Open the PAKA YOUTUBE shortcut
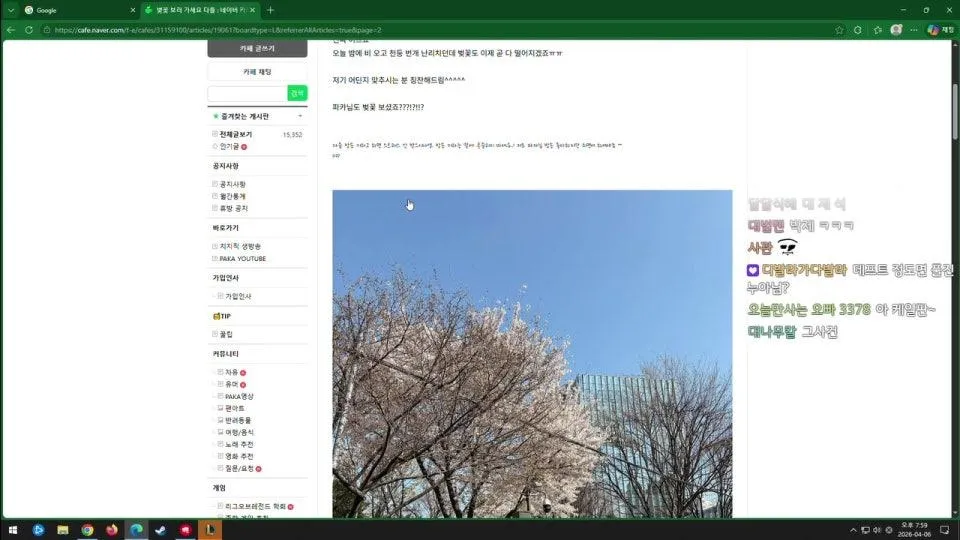The height and width of the screenshot is (540, 960). pos(242,259)
